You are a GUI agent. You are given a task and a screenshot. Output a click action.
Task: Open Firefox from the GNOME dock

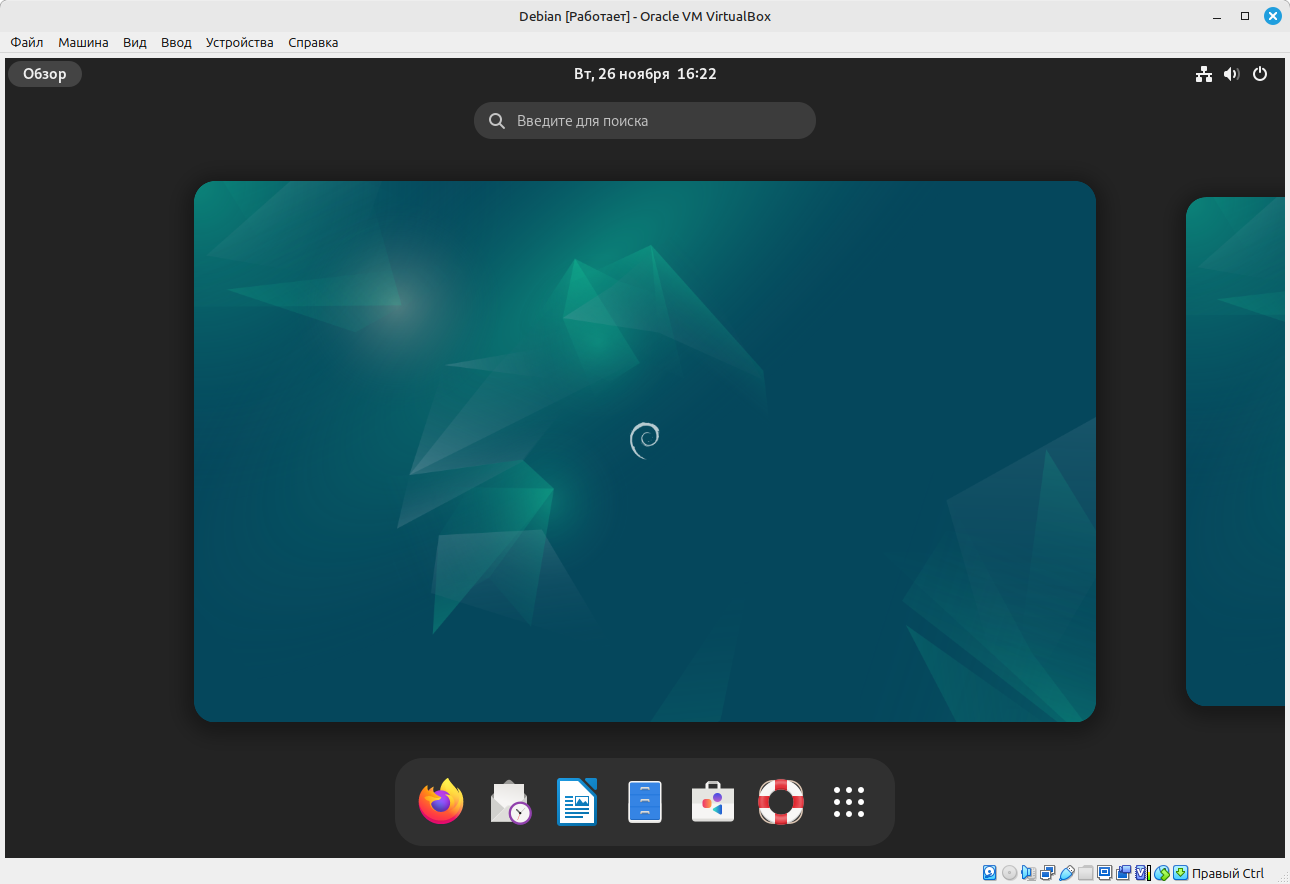[x=441, y=802]
